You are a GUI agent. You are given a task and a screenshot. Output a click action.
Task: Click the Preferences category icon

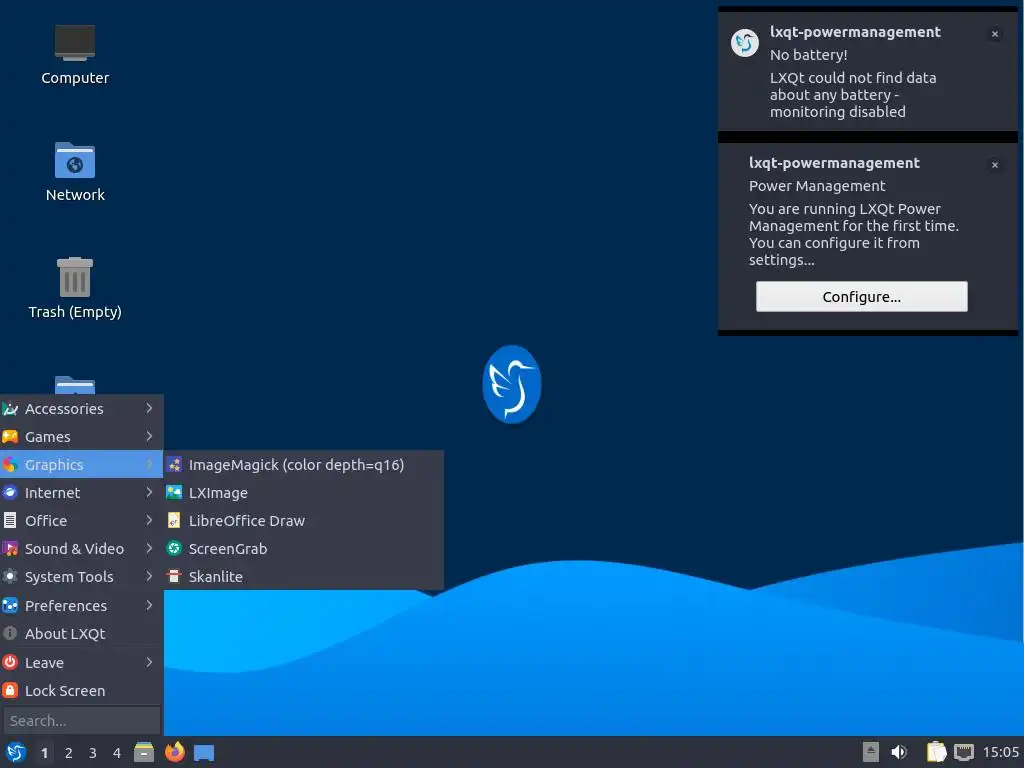(x=10, y=605)
